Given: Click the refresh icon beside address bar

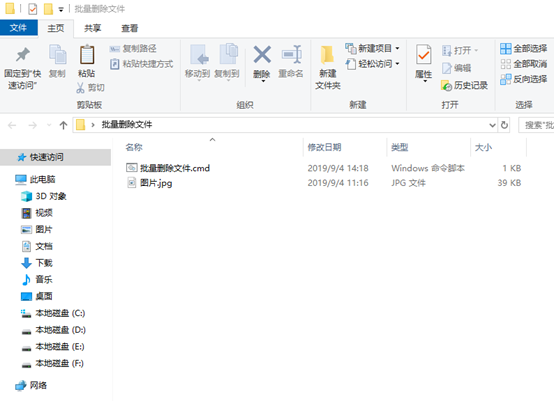Looking at the screenshot, I should pyautogui.click(x=504, y=125).
